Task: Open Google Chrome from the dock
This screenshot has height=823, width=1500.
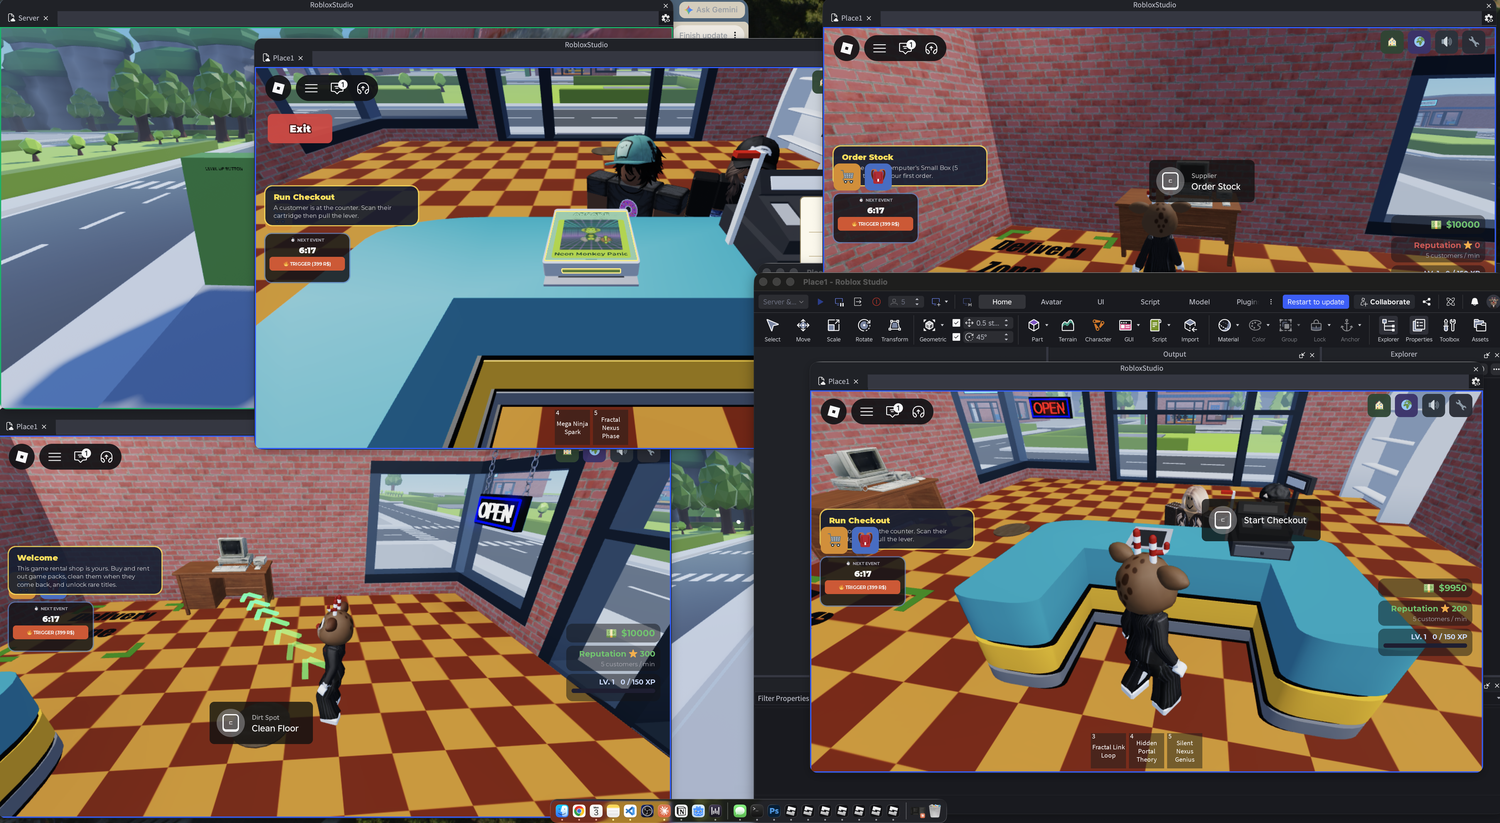Action: click(x=579, y=811)
